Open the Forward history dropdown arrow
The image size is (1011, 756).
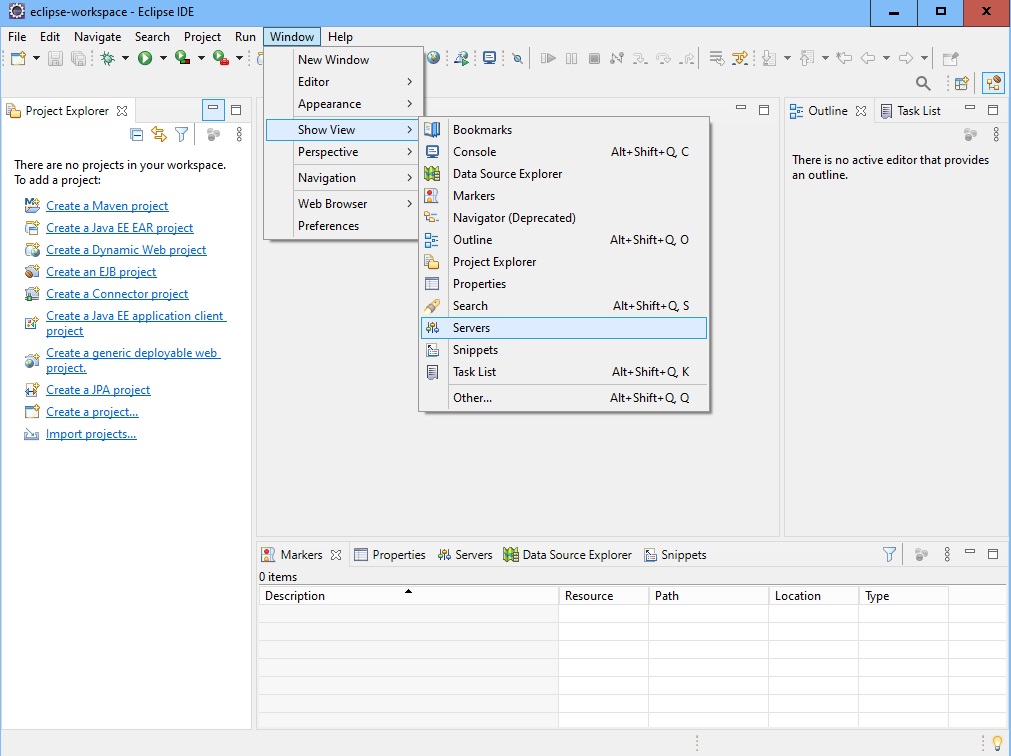[924, 59]
